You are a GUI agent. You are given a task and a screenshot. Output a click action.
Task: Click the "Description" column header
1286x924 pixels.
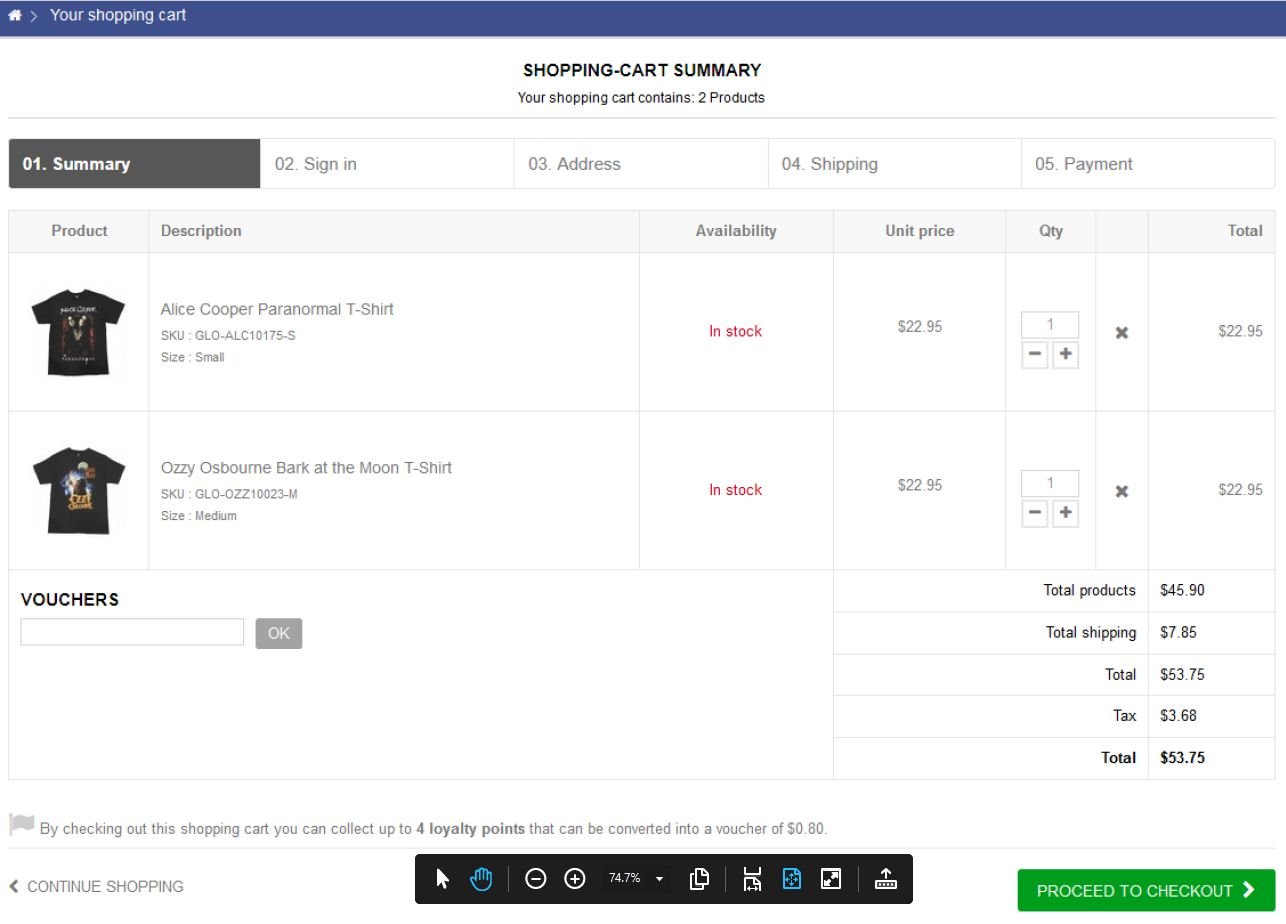click(201, 231)
